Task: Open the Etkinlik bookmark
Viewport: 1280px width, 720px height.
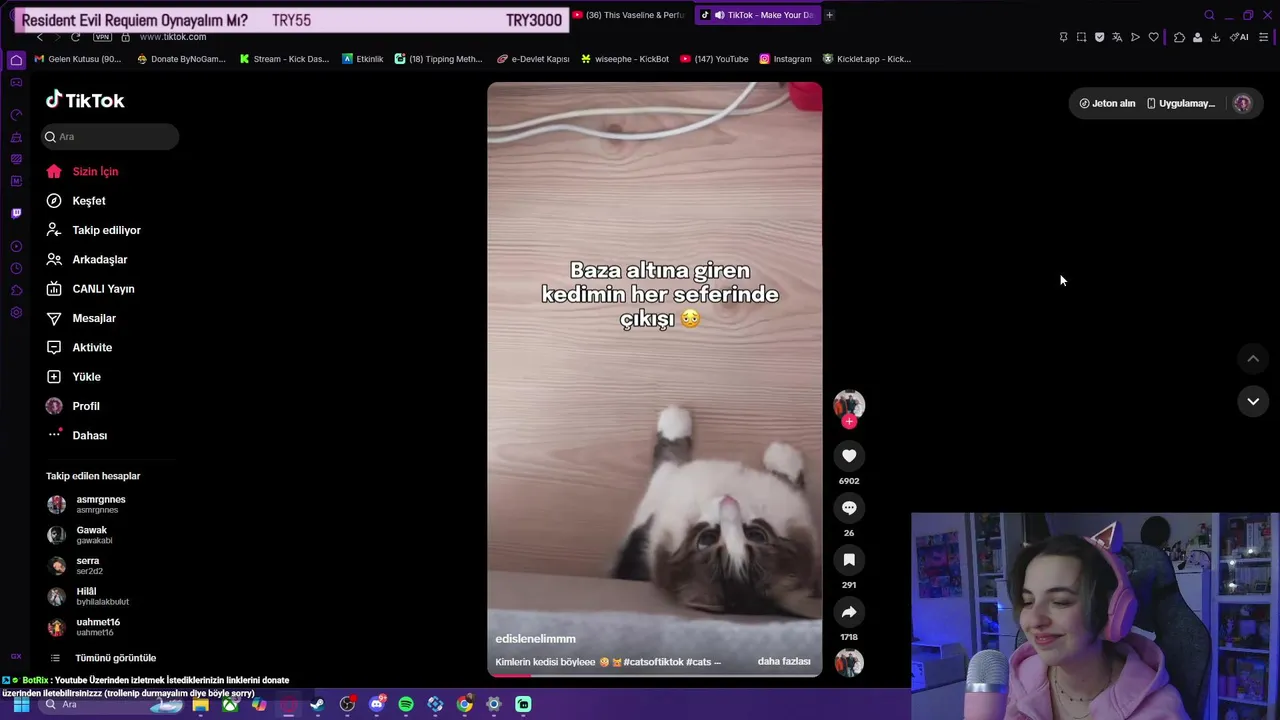Action: 363,59
